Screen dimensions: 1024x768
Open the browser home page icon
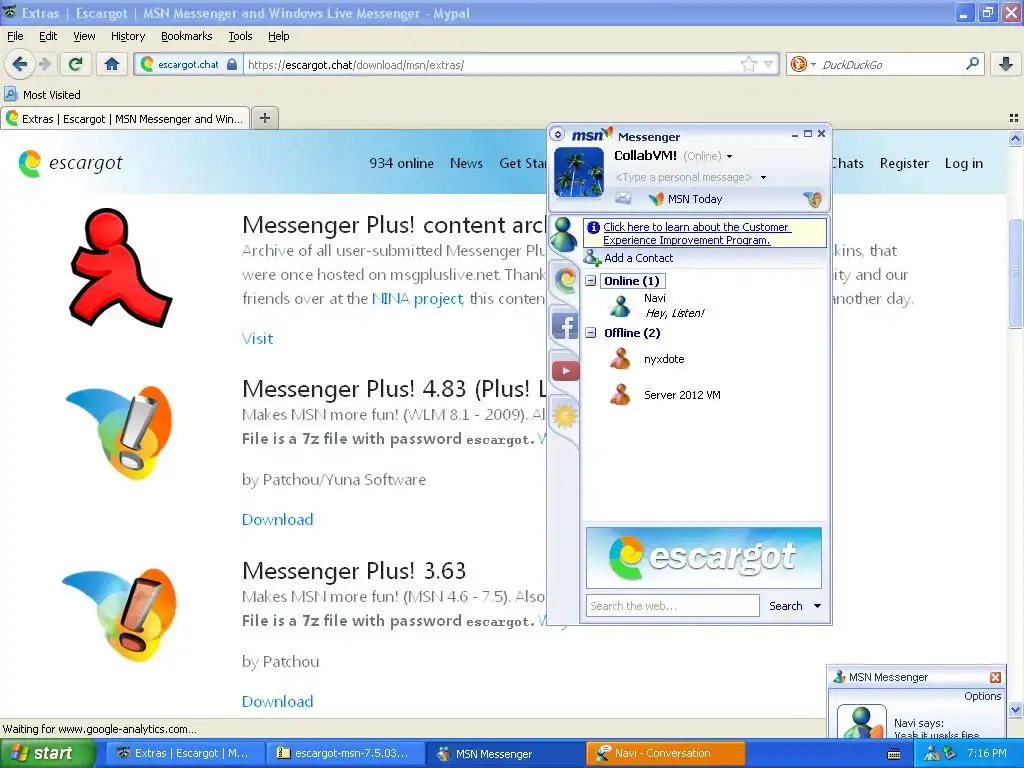click(x=112, y=64)
